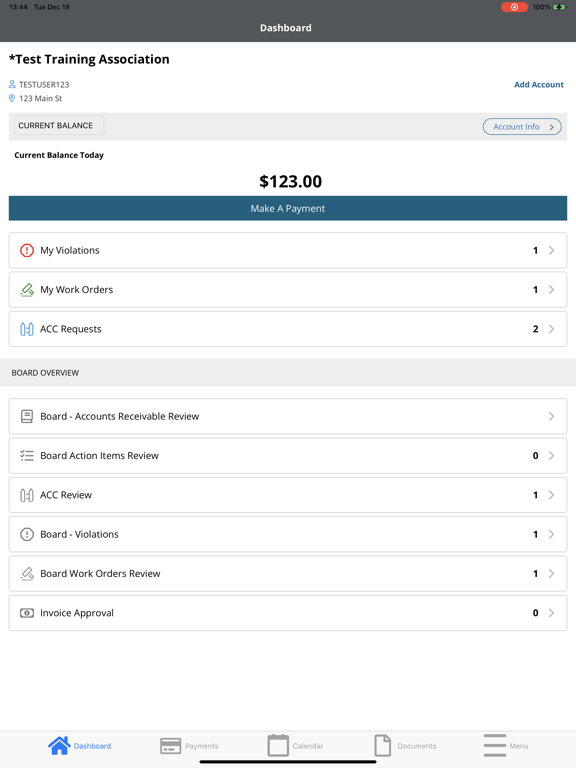Tap the red screen recording indicator

point(514,7)
